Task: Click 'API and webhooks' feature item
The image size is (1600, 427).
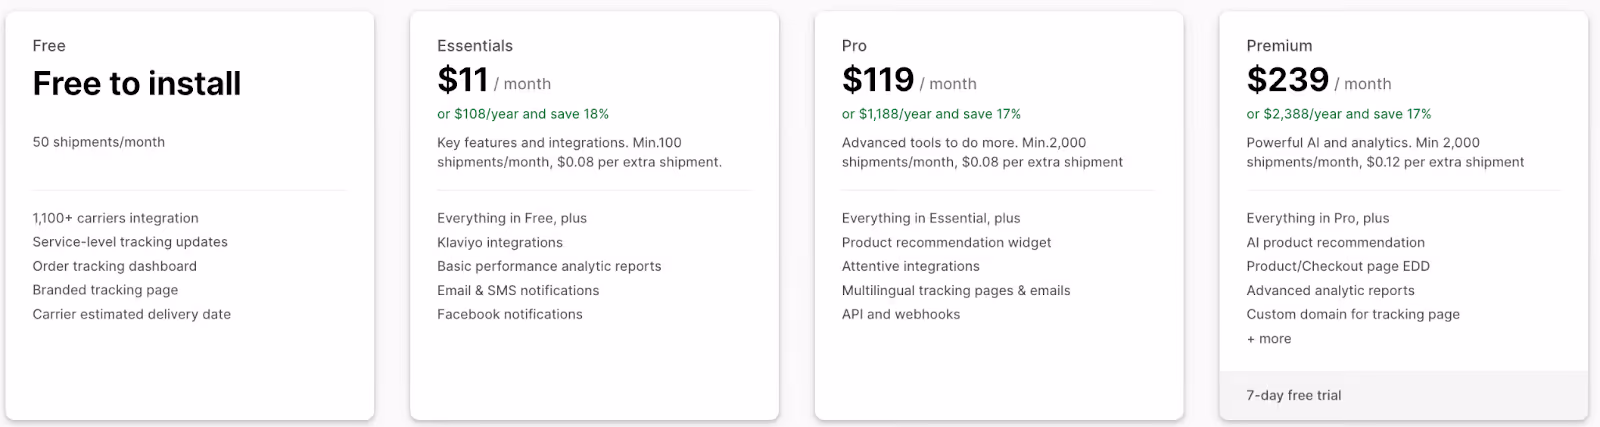Action: (x=901, y=314)
